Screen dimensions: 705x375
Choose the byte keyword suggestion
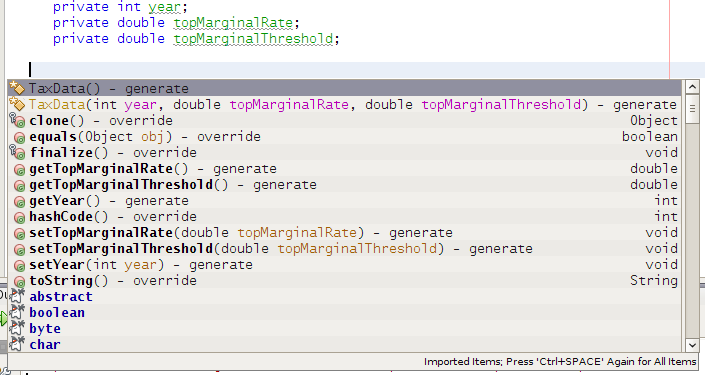344,329
